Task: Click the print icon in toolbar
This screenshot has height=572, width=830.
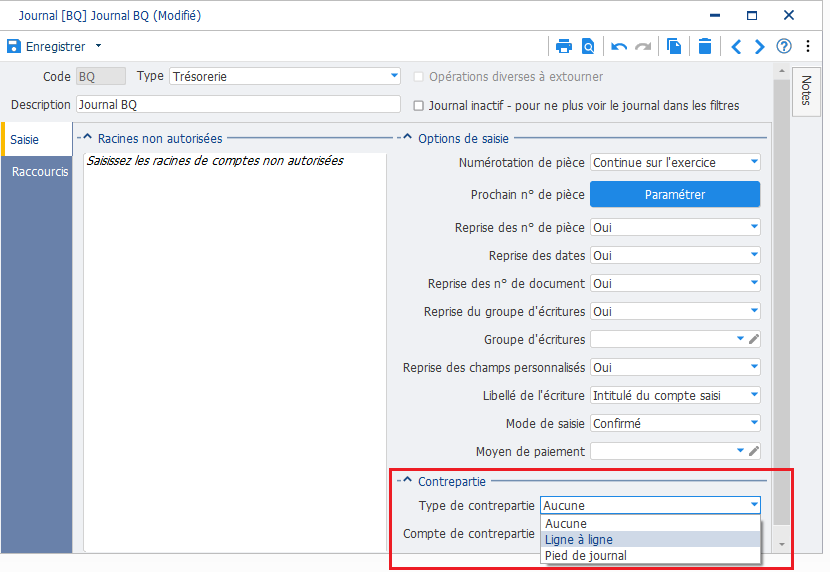Action: click(x=564, y=46)
